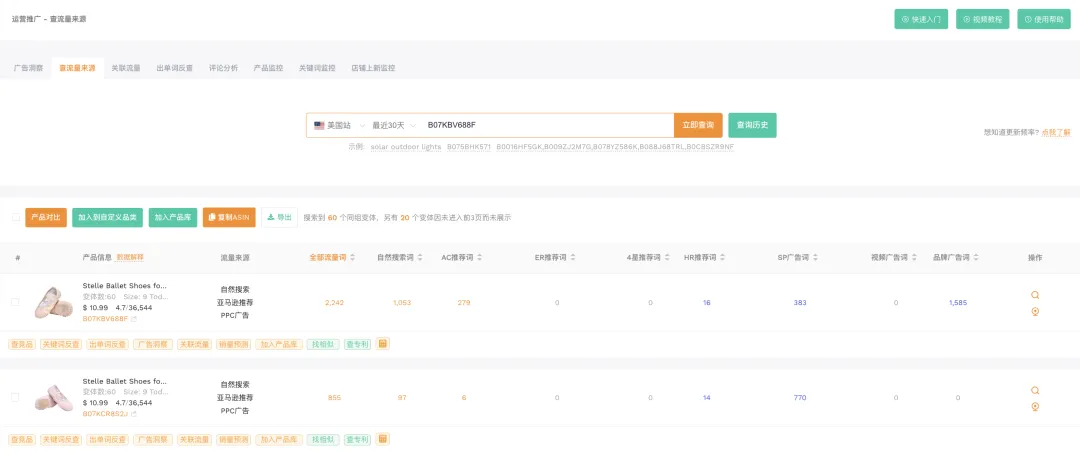Screen dimensions: 1080x453
Task: Click the B07KBV688F ASIN link
Action: tap(105, 319)
